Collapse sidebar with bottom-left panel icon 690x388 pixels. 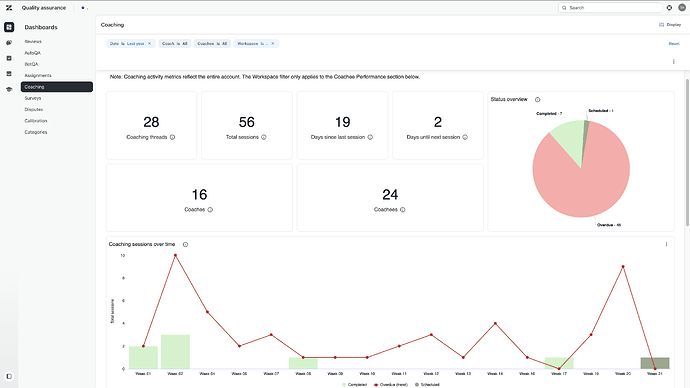point(9,377)
